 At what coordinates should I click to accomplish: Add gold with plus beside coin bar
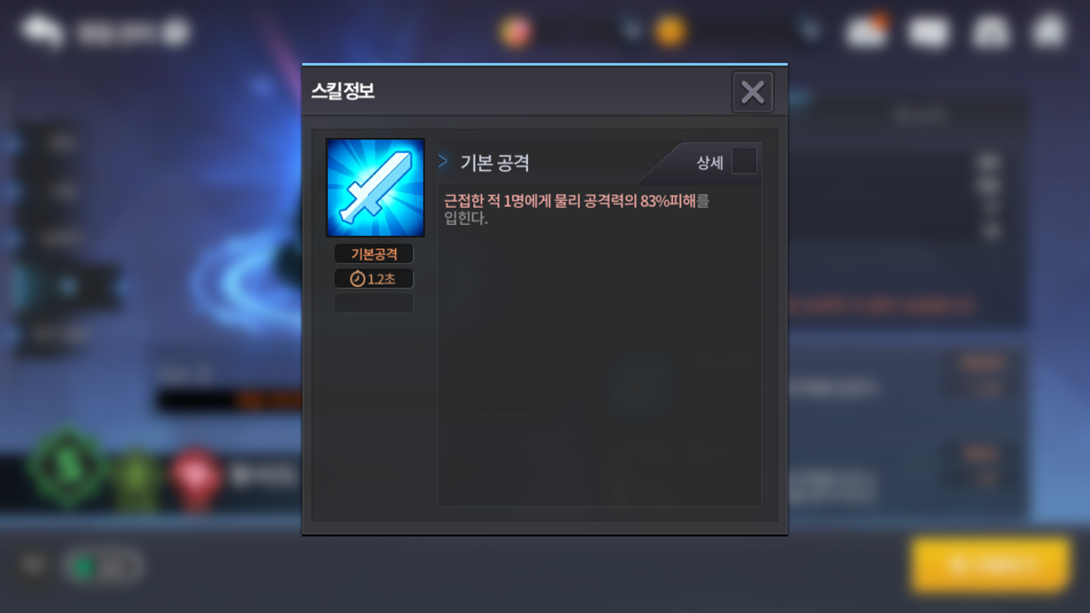coord(810,31)
